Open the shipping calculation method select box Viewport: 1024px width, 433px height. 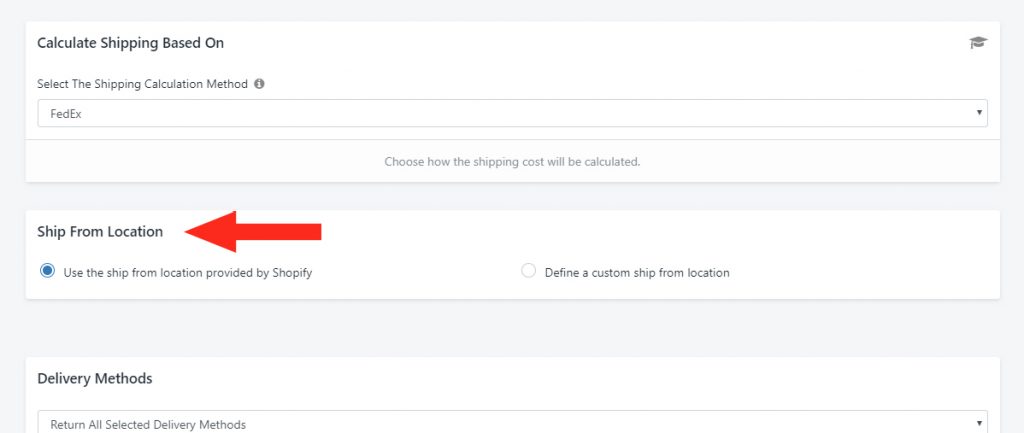(x=512, y=113)
